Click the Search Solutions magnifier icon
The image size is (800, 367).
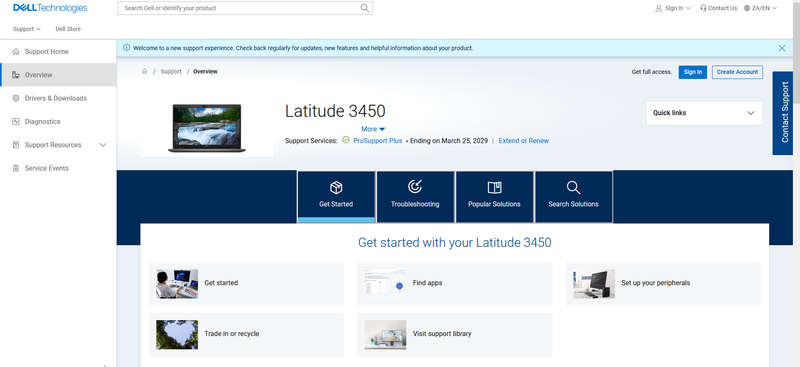[x=573, y=187]
